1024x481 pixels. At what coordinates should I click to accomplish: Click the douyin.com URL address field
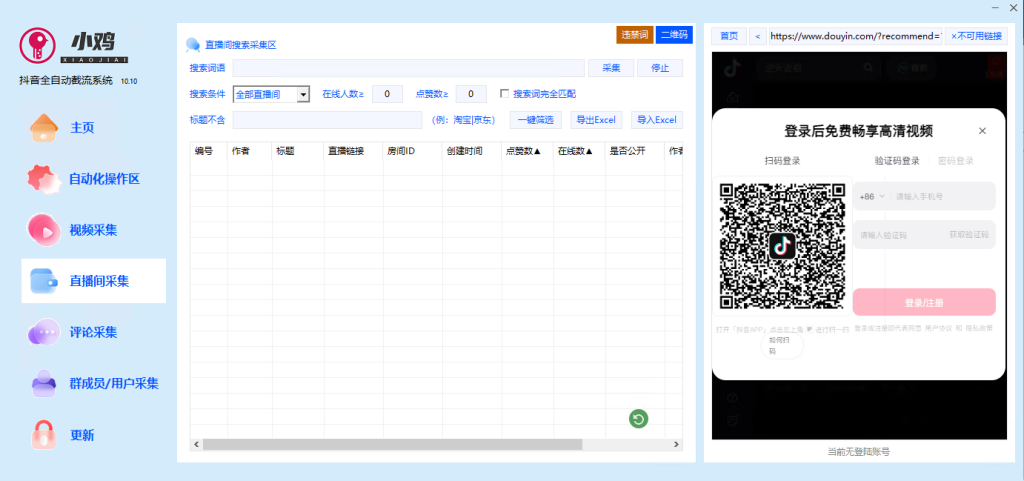[x=856, y=36]
